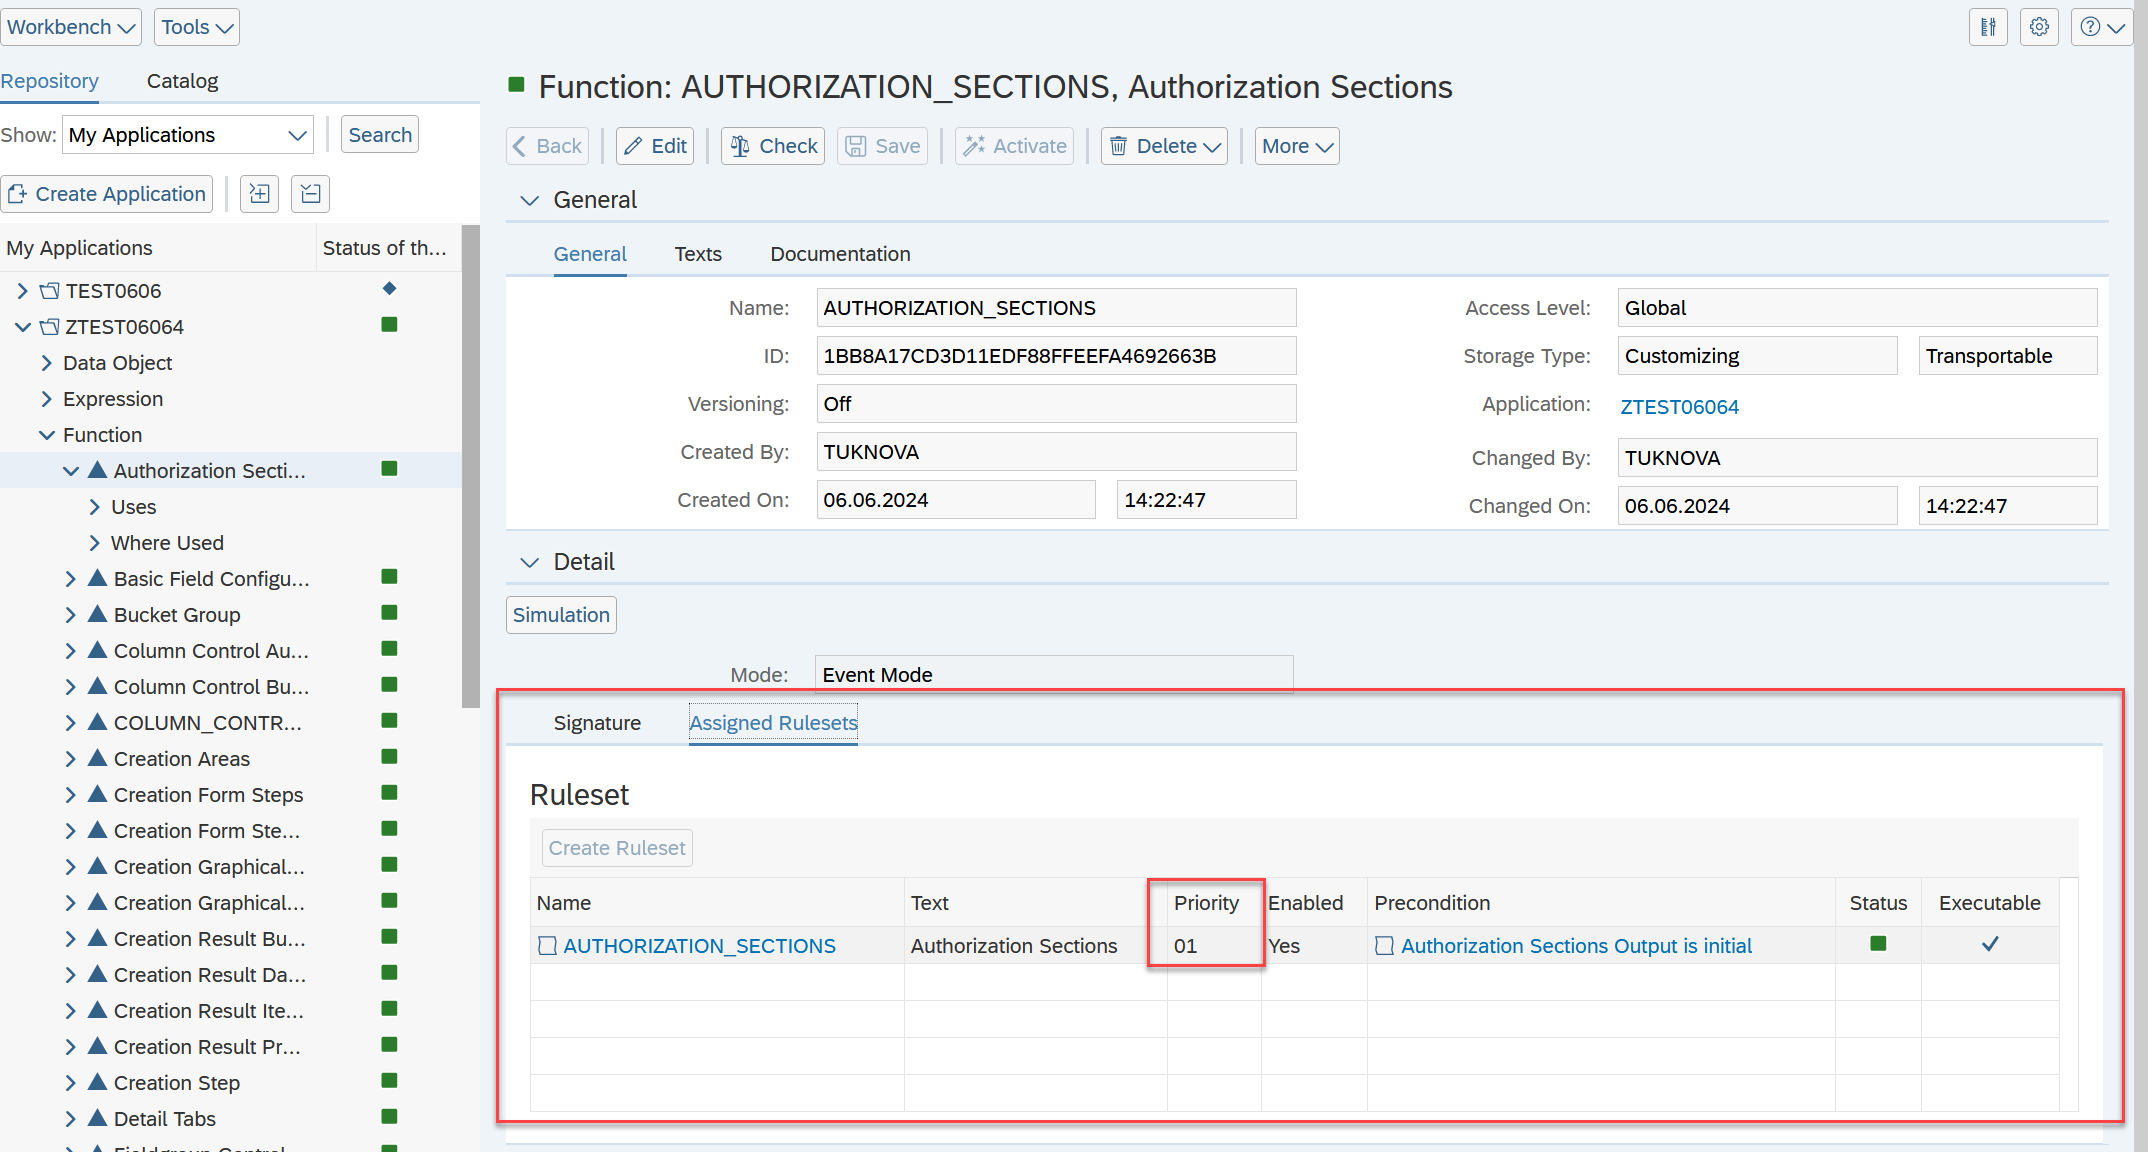This screenshot has width=2148, height=1152.
Task: Click the Executable checkmark in ruleset row
Action: pyautogui.click(x=1990, y=944)
